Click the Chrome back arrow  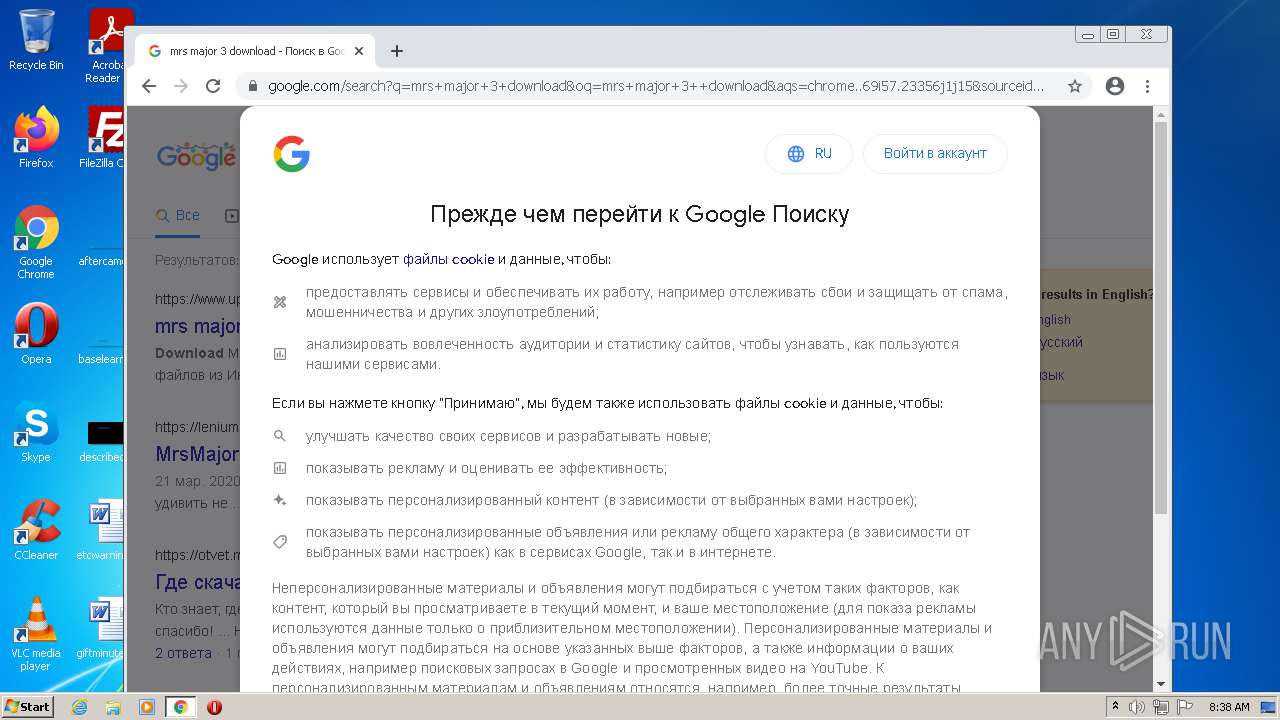[x=149, y=86]
